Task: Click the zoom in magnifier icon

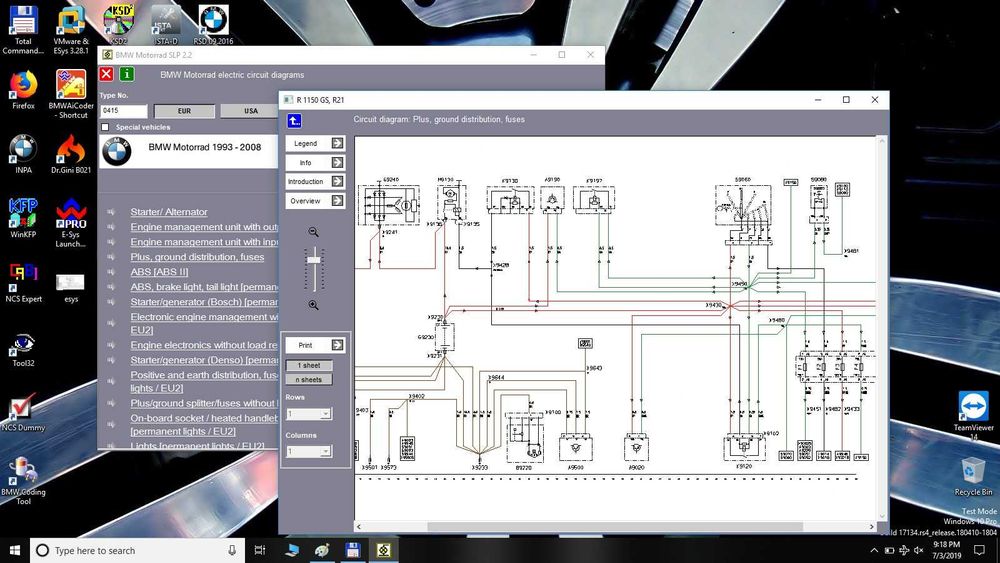Action: pos(313,305)
